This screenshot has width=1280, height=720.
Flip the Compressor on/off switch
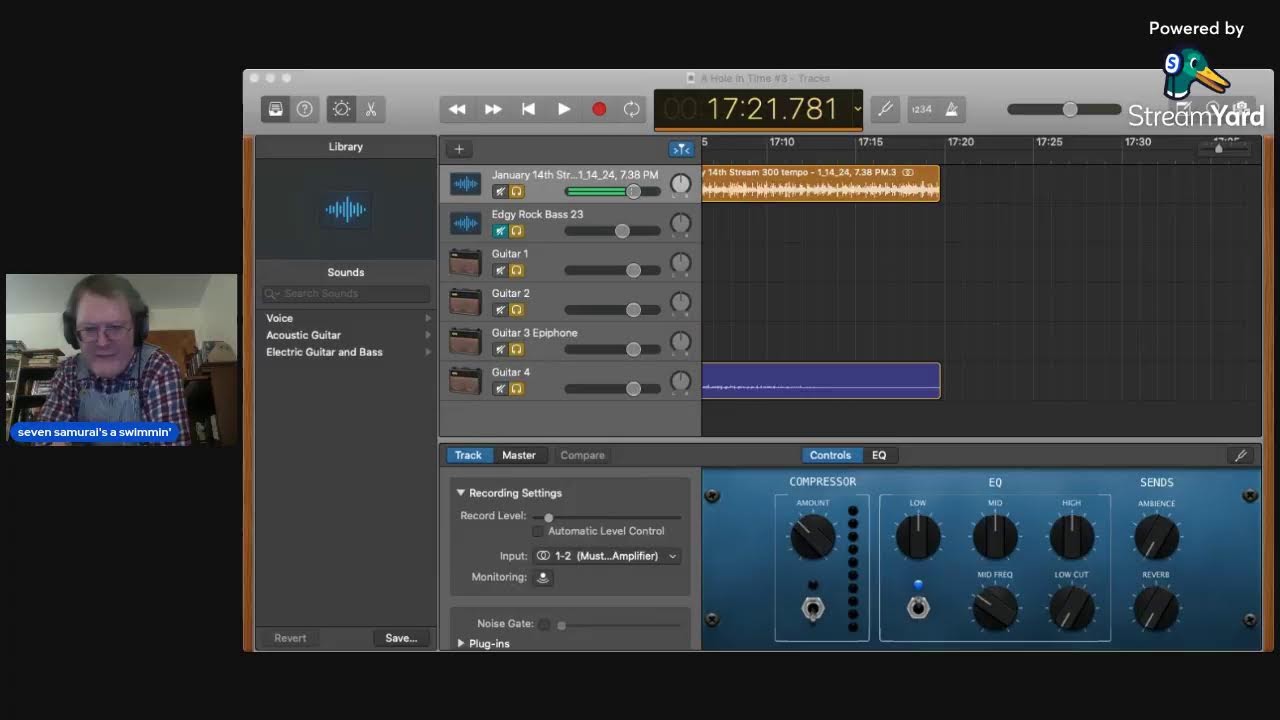(813, 608)
